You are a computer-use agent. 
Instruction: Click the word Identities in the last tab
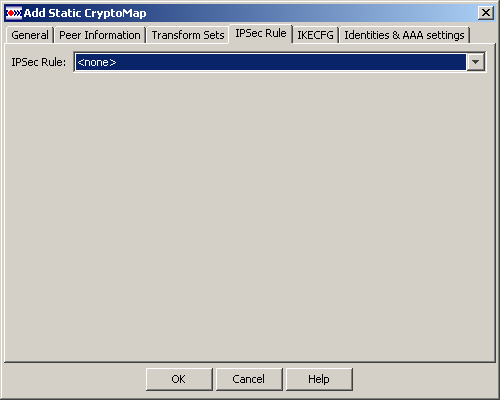(367, 35)
